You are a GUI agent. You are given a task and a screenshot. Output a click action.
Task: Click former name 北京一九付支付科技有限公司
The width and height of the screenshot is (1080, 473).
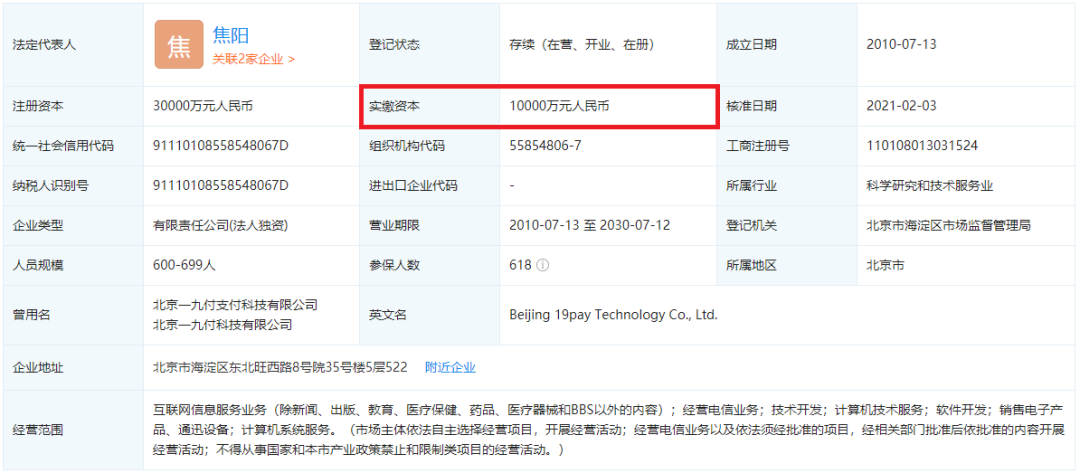click(x=235, y=305)
